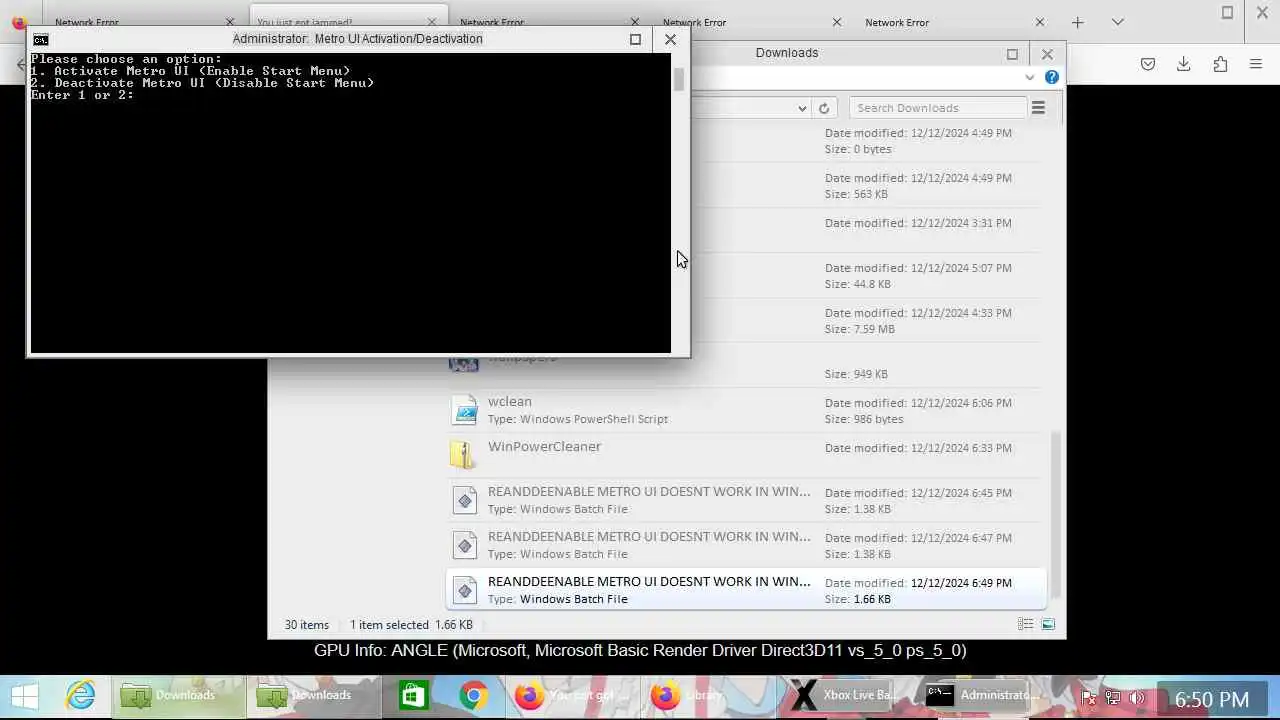
Task: Click volume speaker tray icon
Action: coord(1137,698)
